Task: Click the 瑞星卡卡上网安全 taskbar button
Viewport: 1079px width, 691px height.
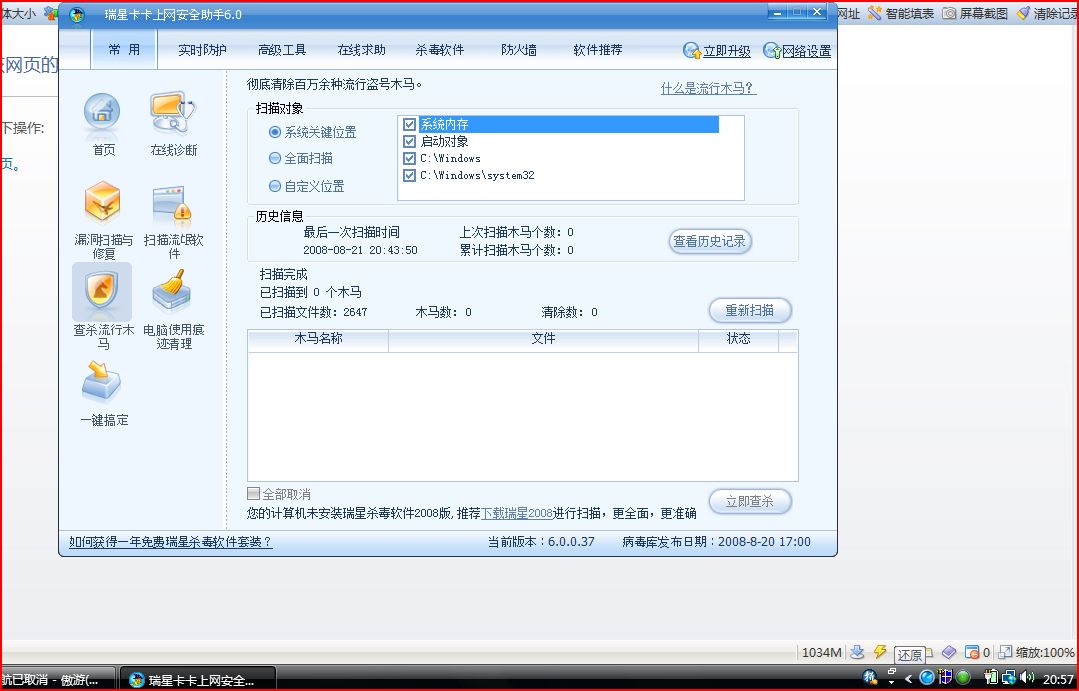Action: tap(198, 679)
